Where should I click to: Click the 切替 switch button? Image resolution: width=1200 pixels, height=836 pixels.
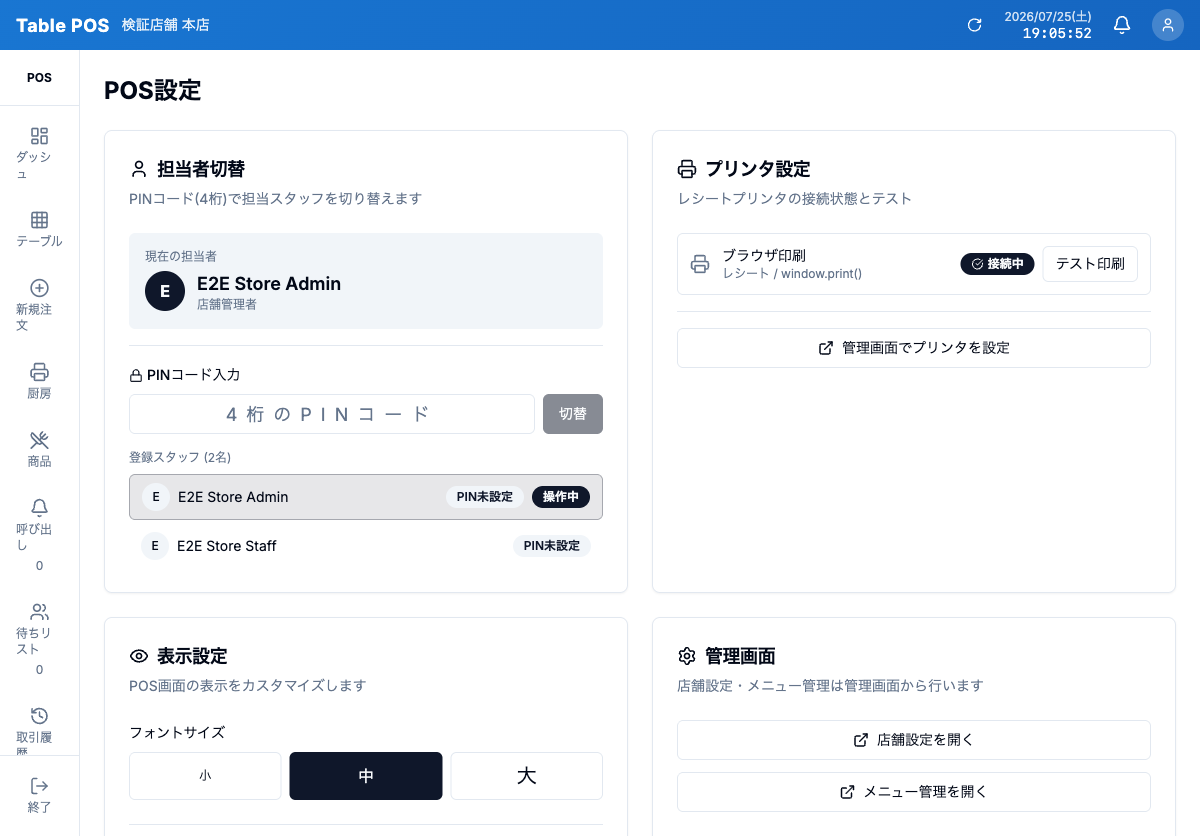573,414
